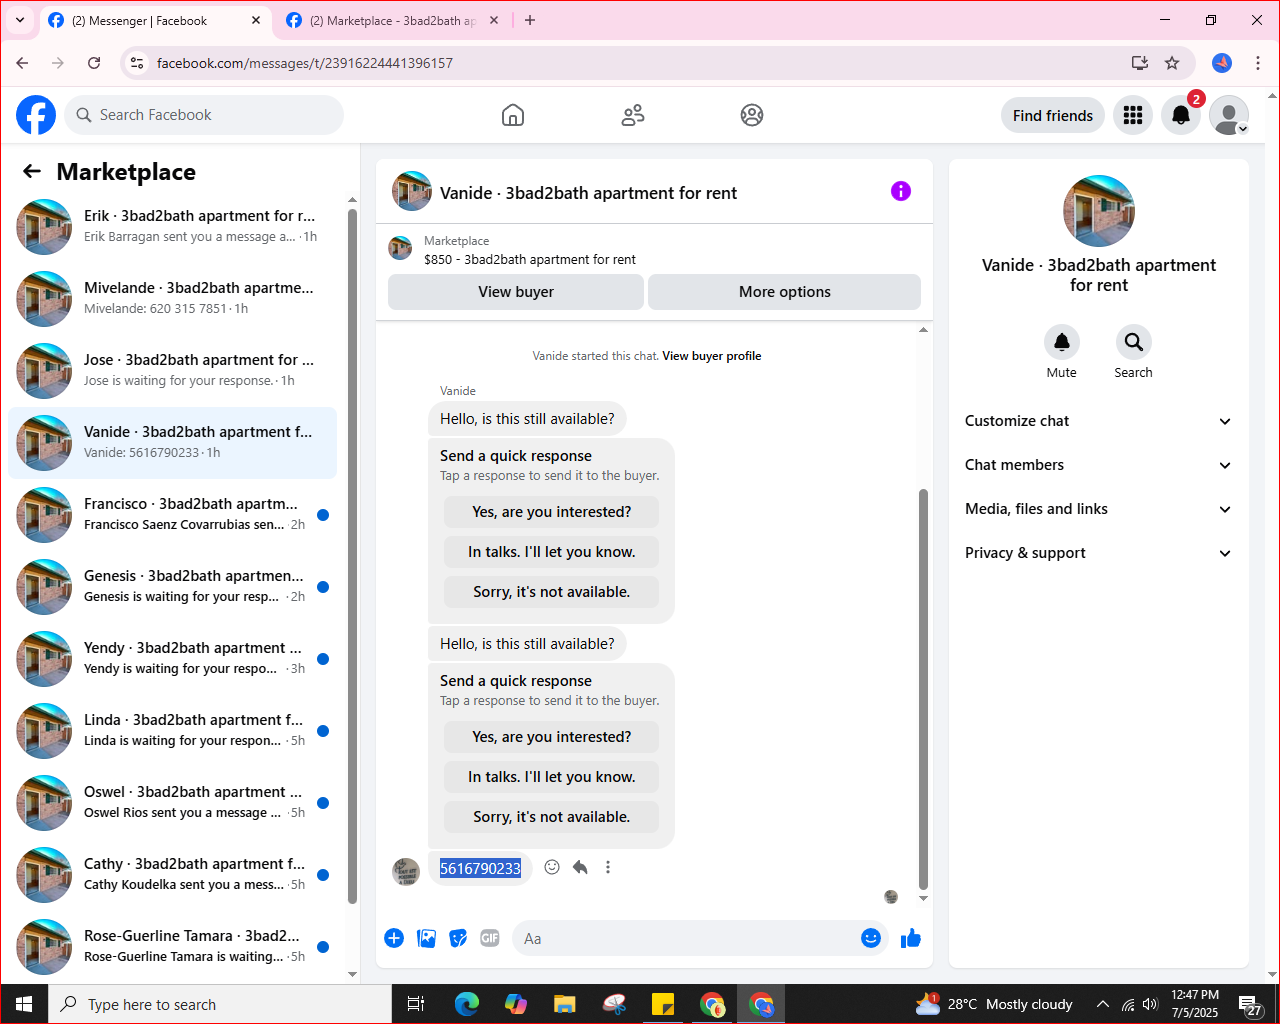The height and width of the screenshot is (1024, 1280).
Task: Open Windows Start menu
Action: [24, 1004]
